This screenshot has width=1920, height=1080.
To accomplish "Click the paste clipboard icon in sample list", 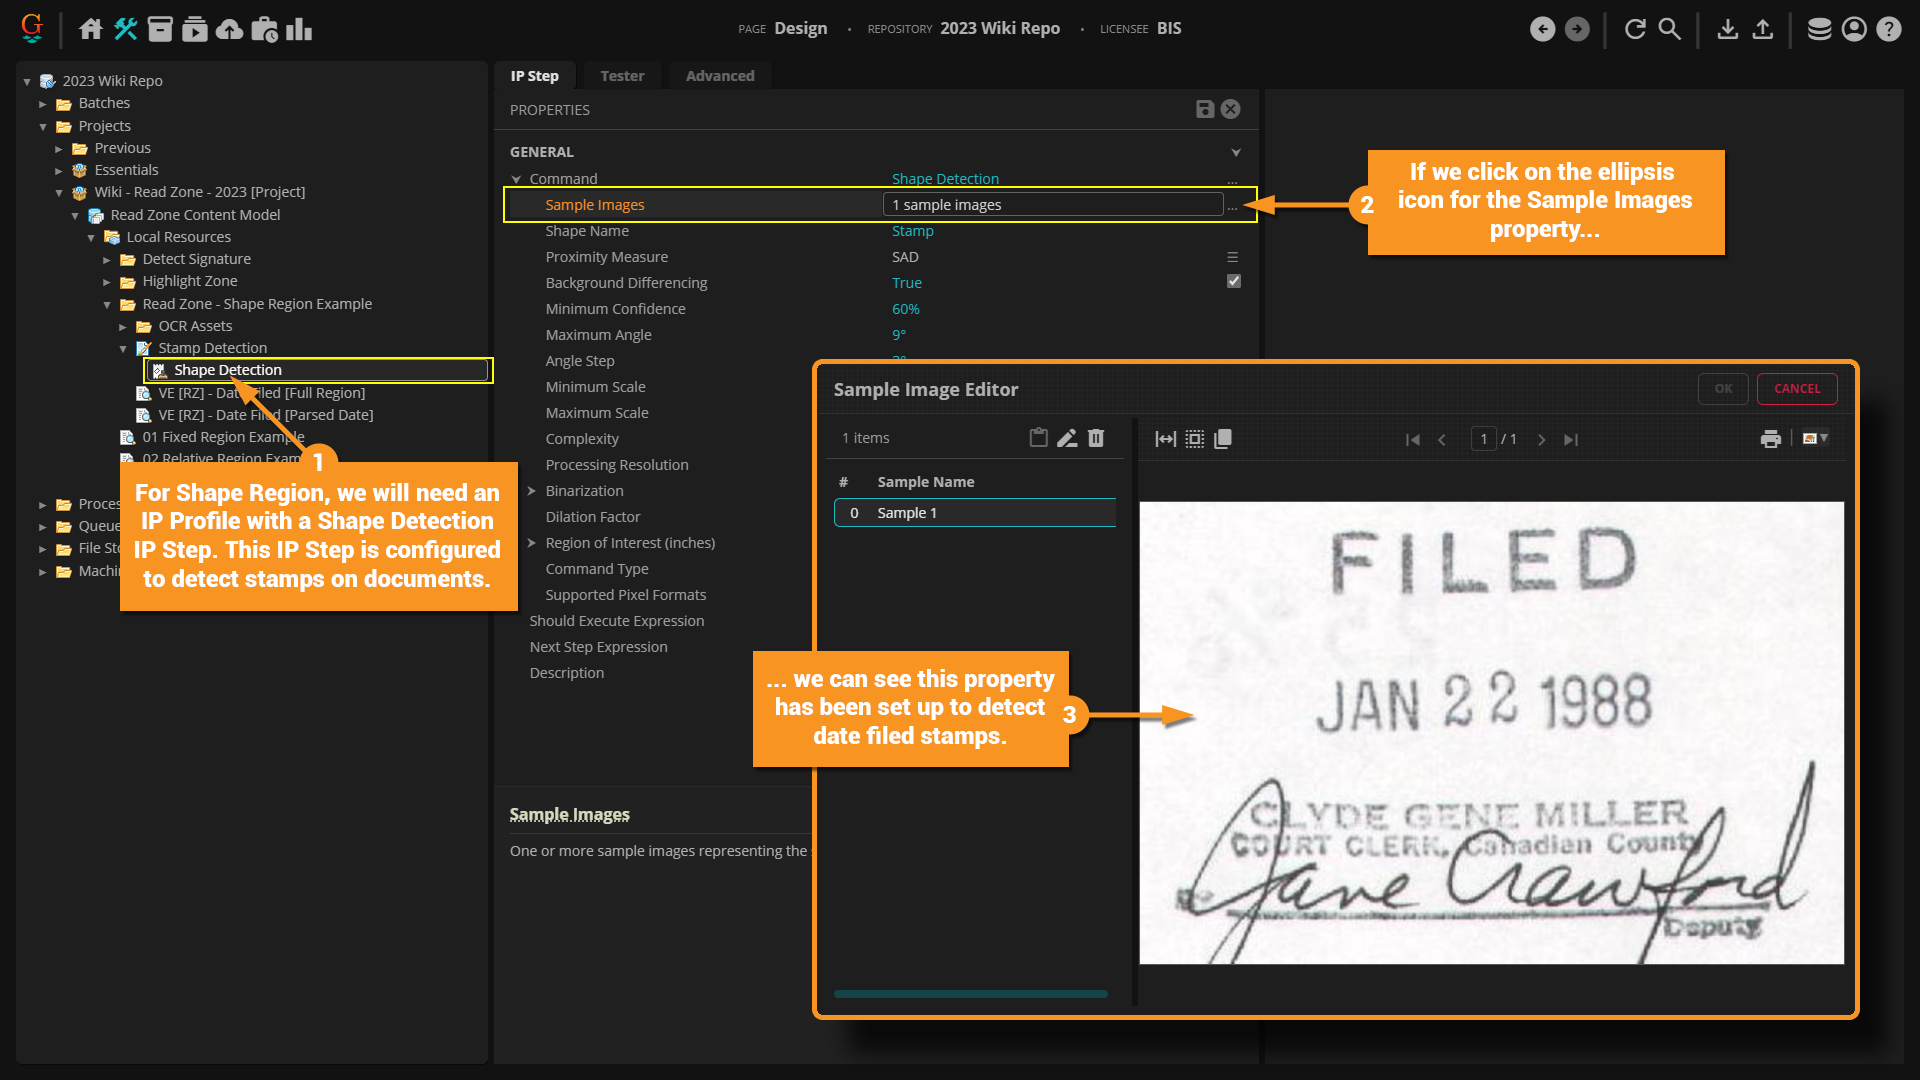I will [x=1038, y=438].
